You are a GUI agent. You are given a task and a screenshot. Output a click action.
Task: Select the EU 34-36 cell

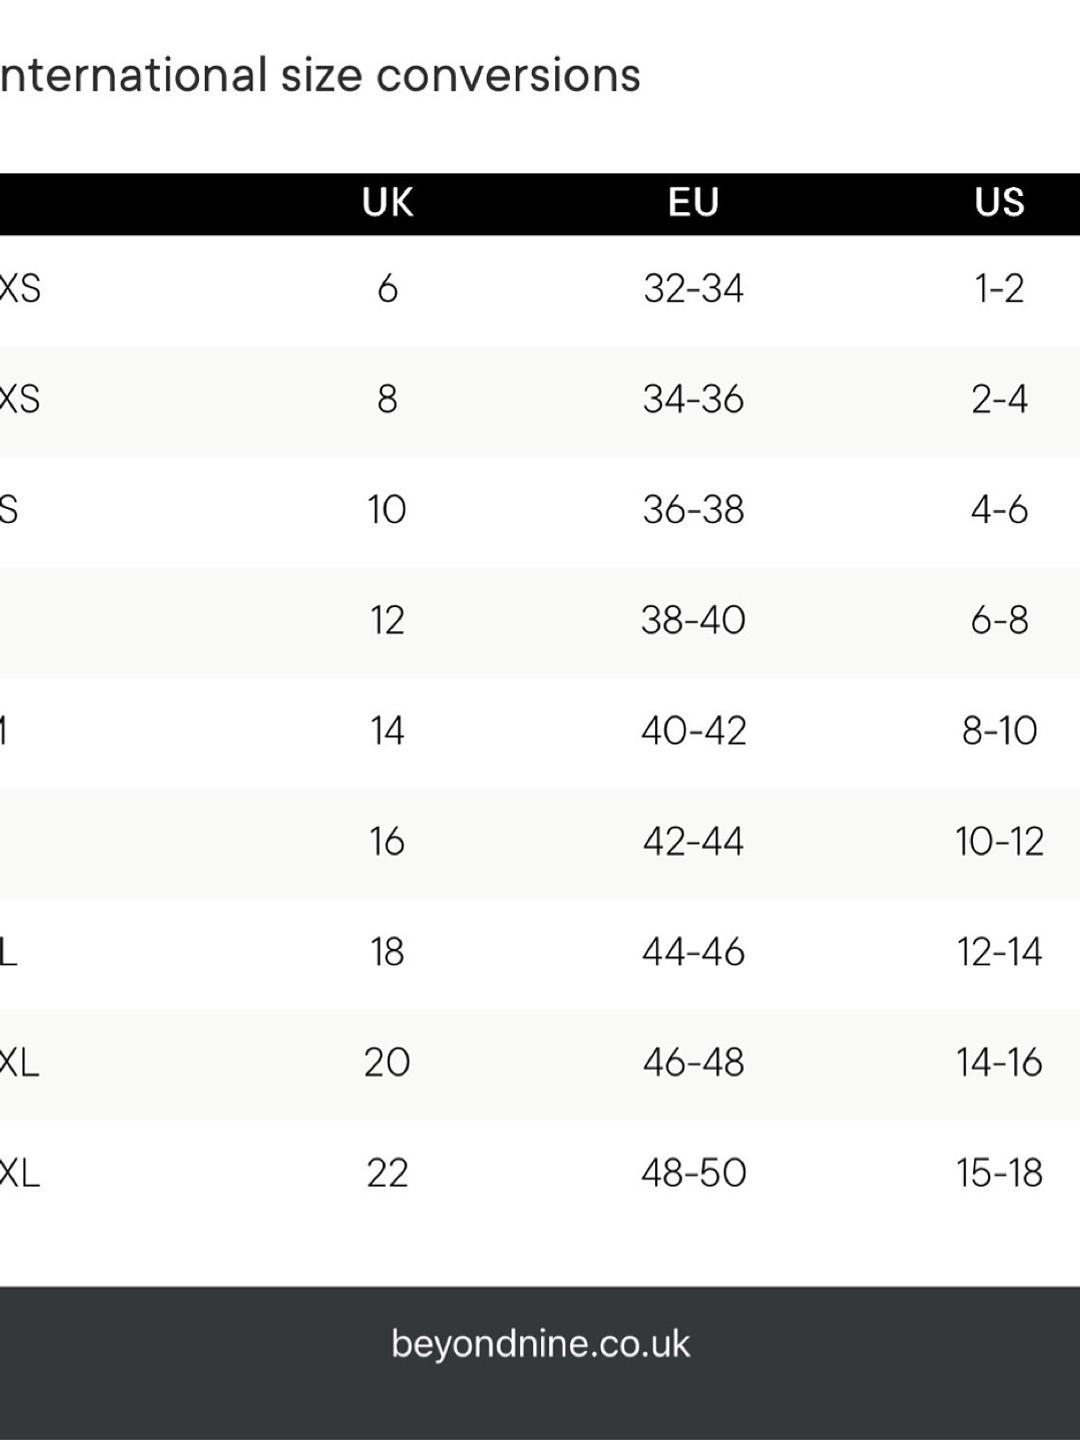tap(693, 400)
